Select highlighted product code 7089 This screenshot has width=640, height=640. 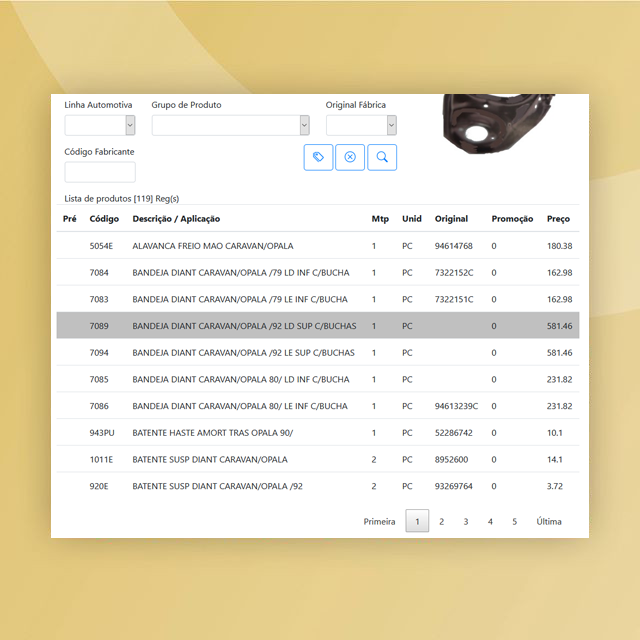(x=99, y=326)
